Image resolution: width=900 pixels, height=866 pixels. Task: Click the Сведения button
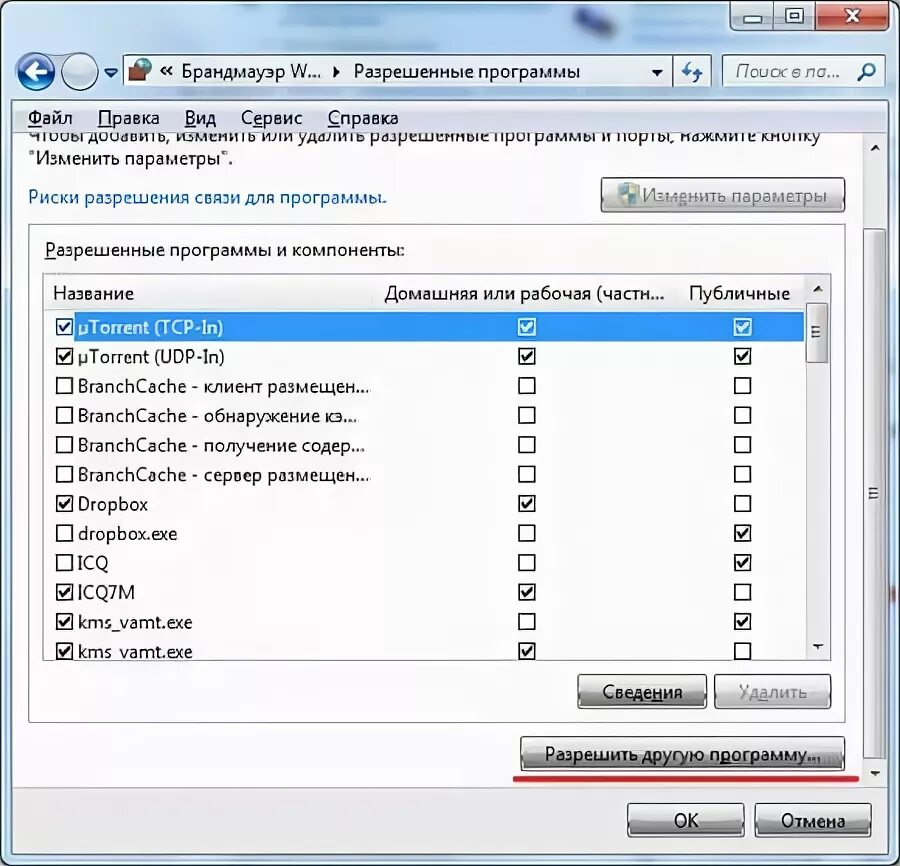(642, 692)
